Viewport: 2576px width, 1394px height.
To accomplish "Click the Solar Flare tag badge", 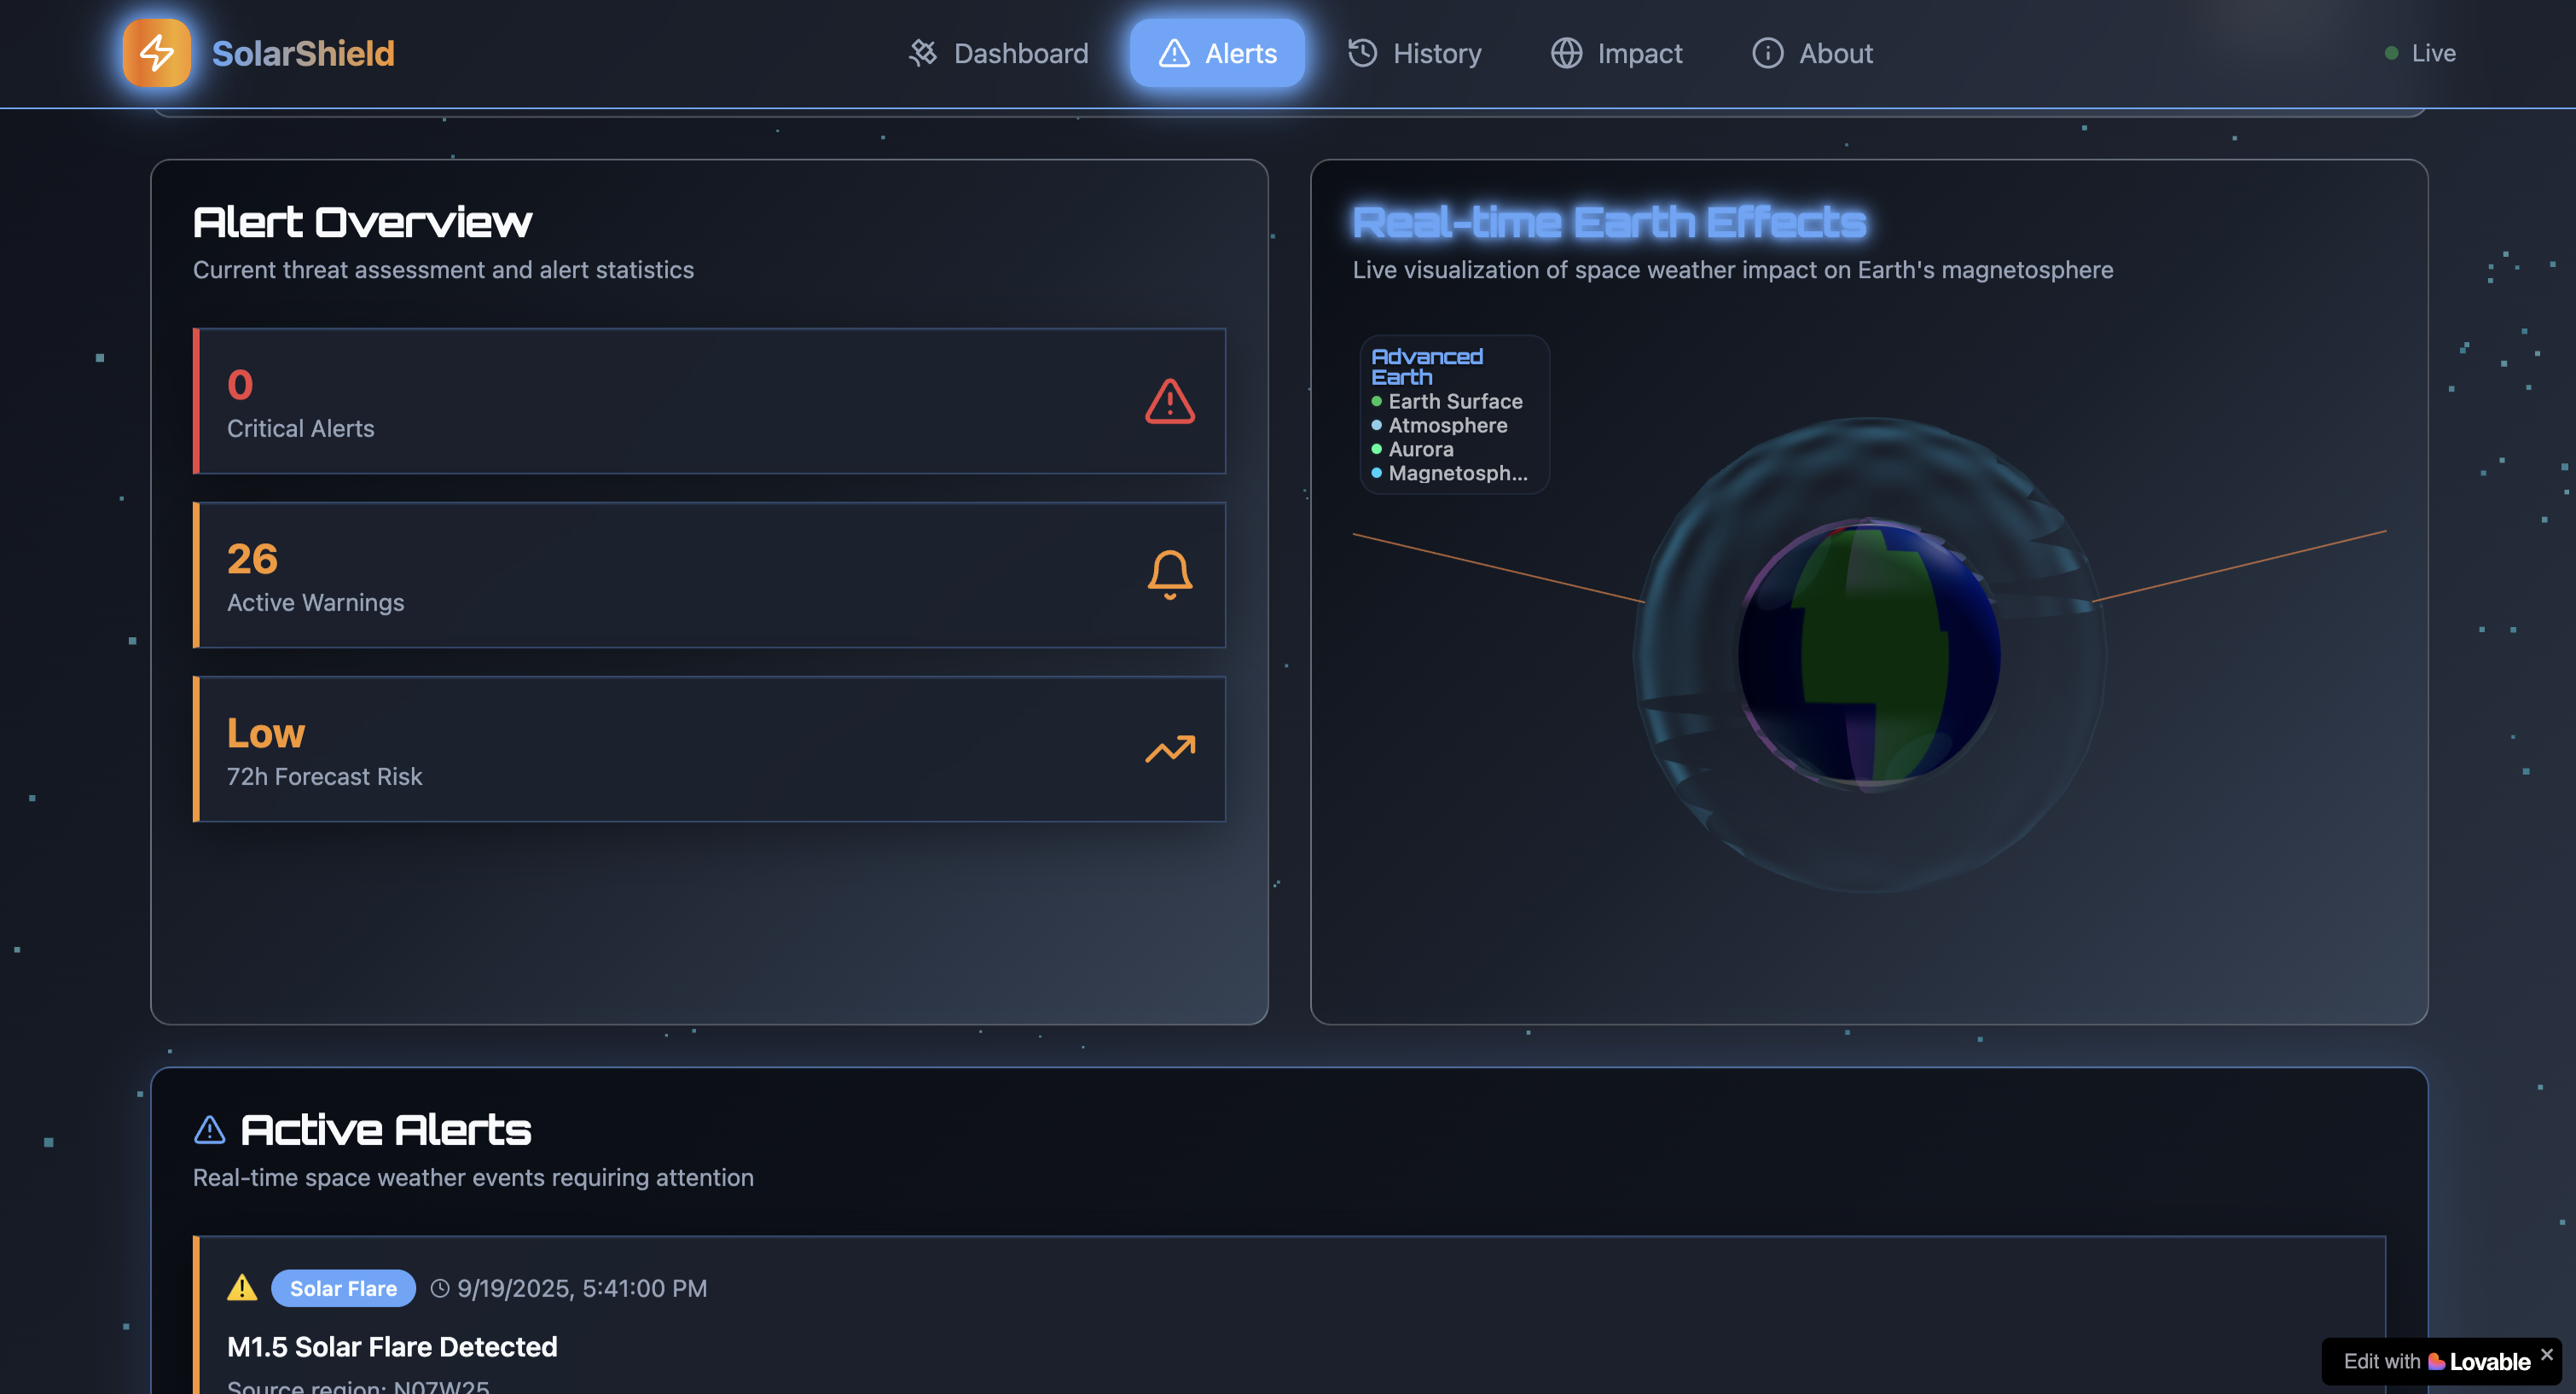I will click(343, 1288).
